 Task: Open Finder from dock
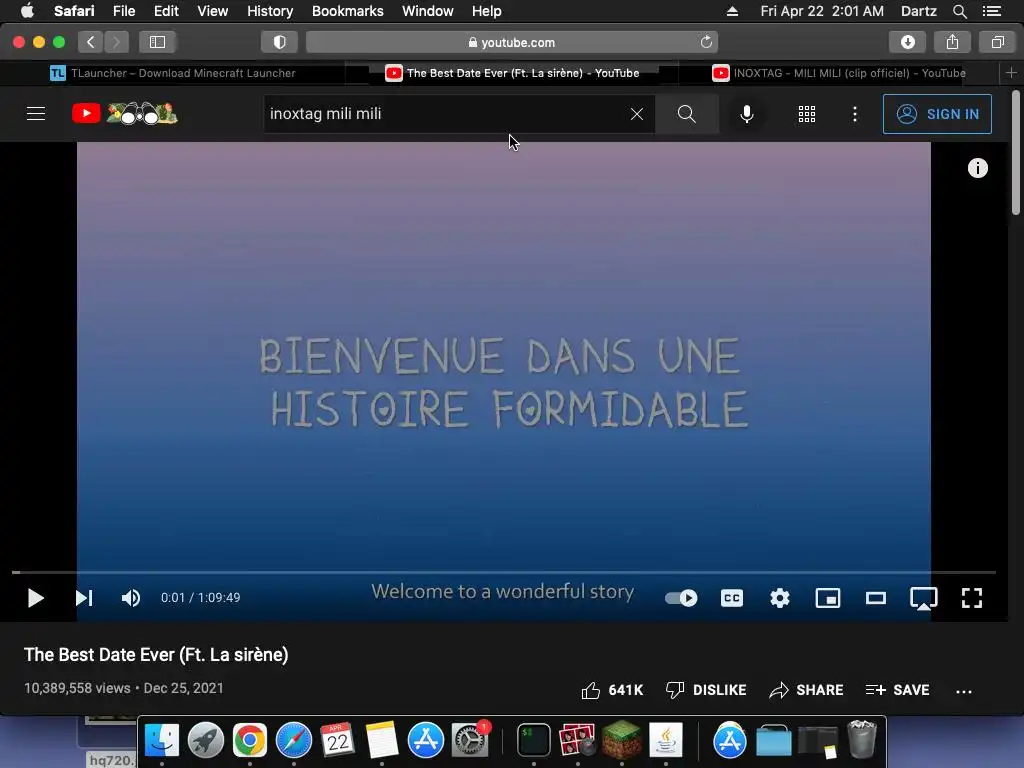coord(161,740)
